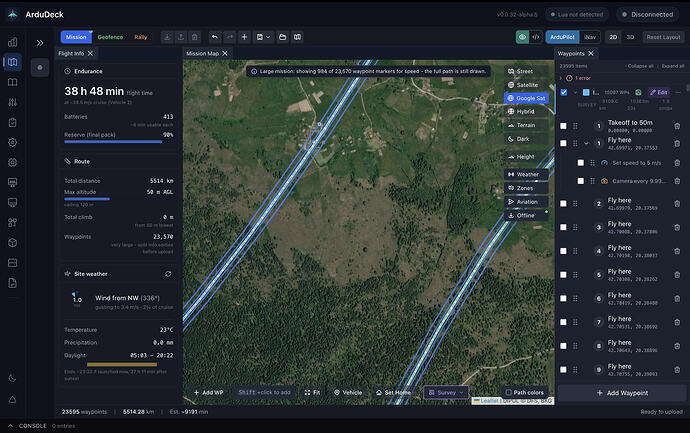
Task: Click the clear mission trash icon in toolbar
Action: point(195,37)
